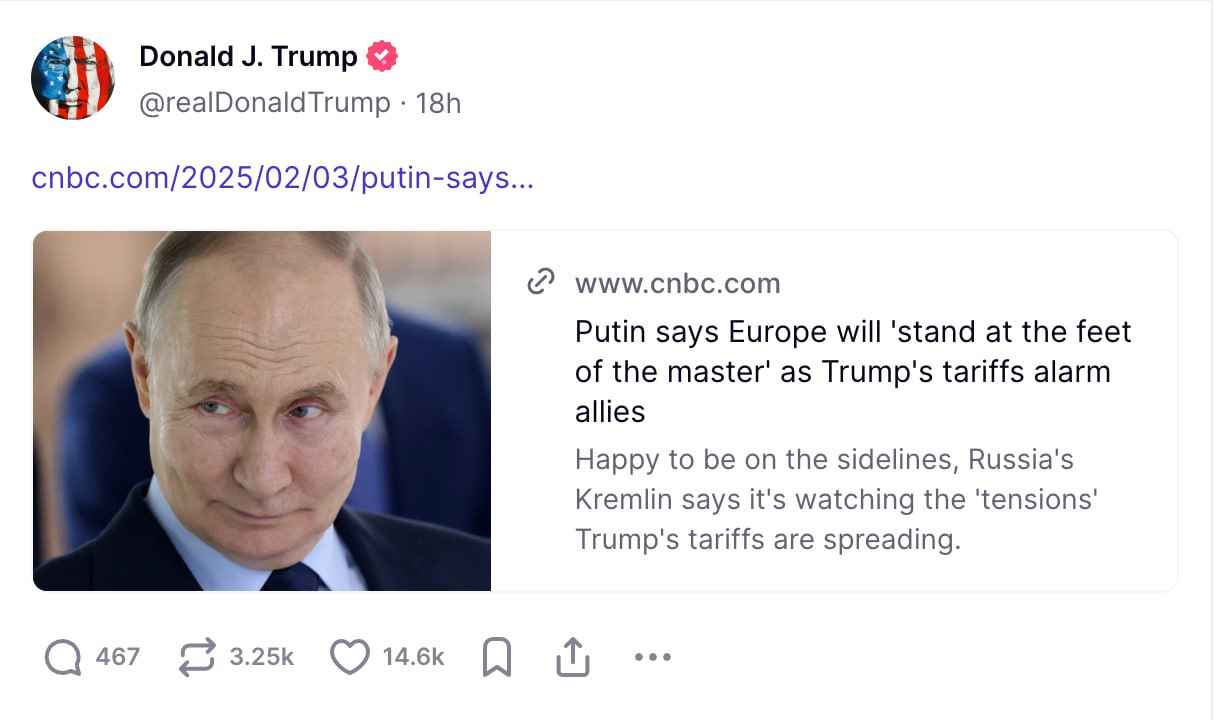Open the post author's profile avatar
The image size is (1214, 720).
click(73, 78)
